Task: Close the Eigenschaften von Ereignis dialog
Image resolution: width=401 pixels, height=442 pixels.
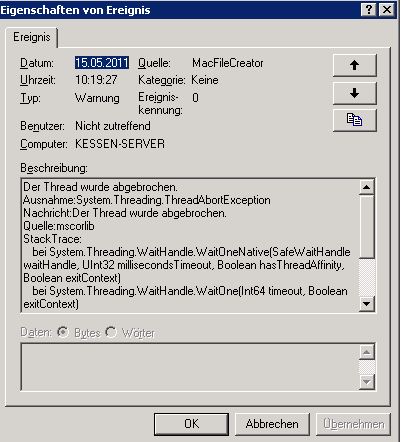Action: click(387, 10)
